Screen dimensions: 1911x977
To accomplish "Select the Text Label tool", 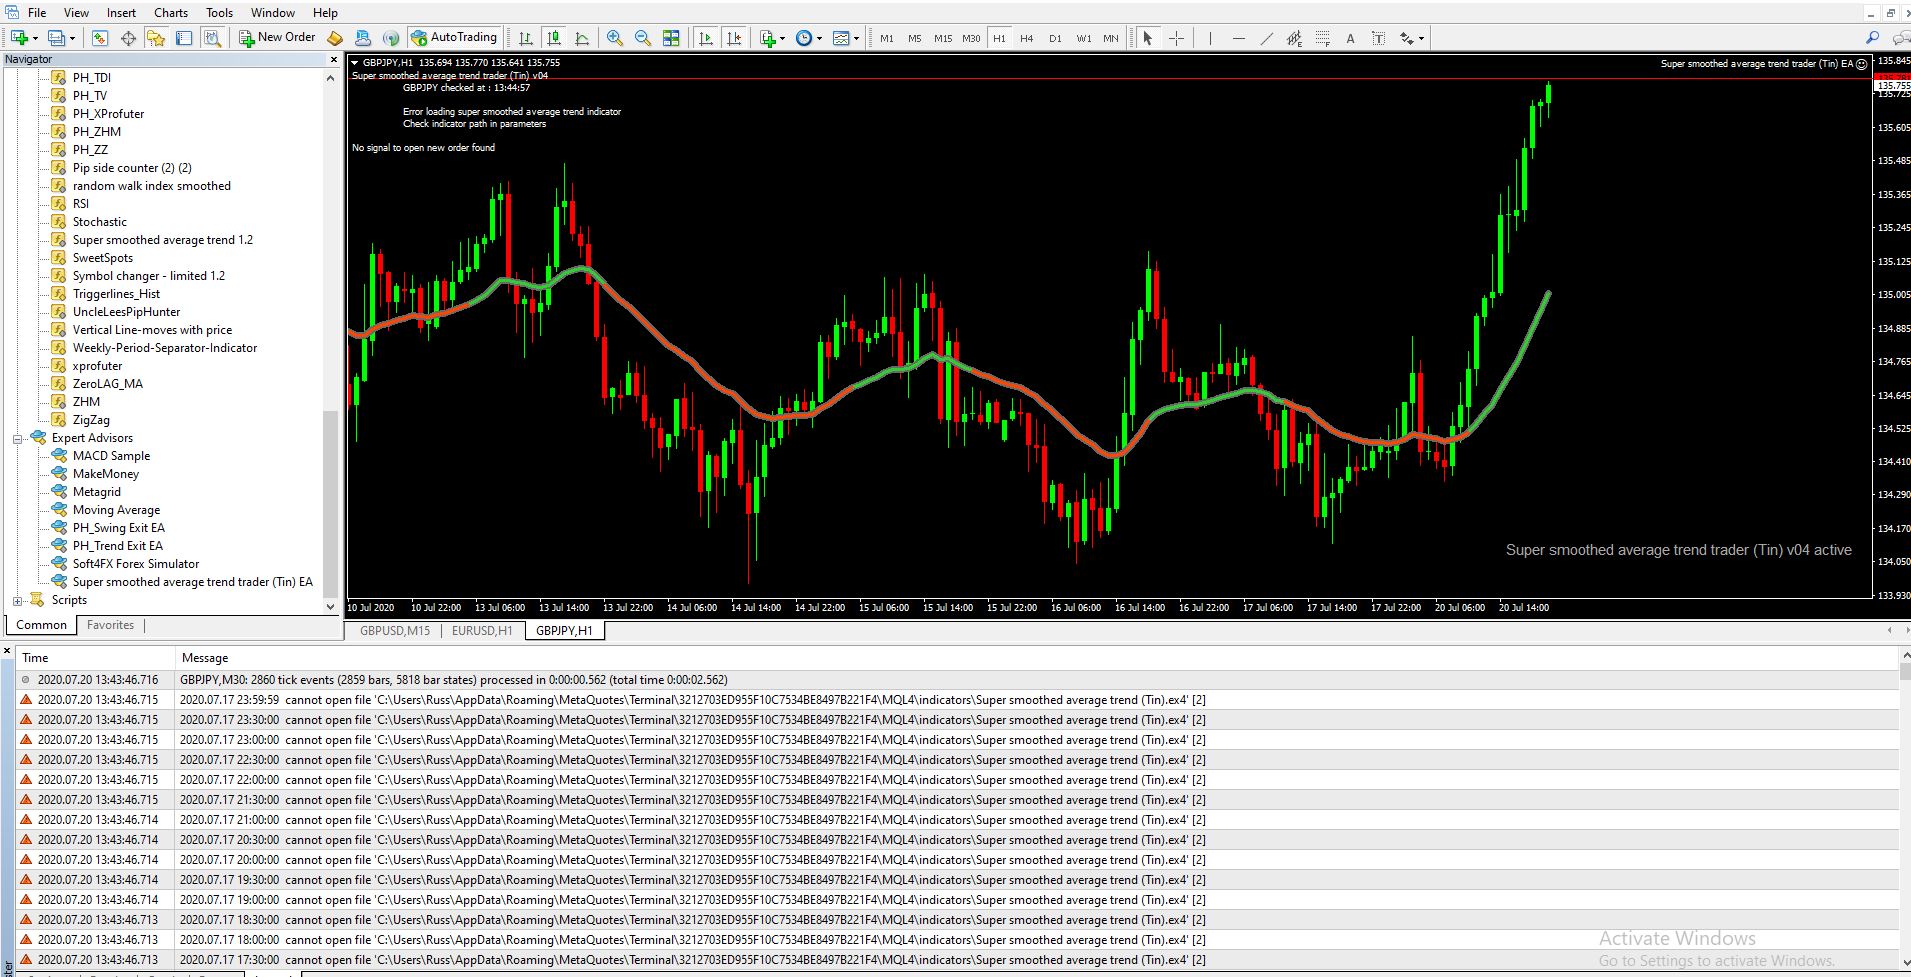I will point(1379,38).
